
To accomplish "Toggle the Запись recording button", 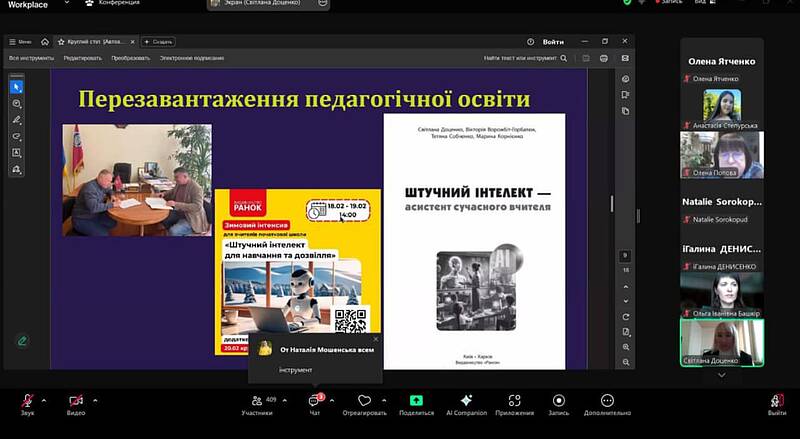I will pos(558,401).
